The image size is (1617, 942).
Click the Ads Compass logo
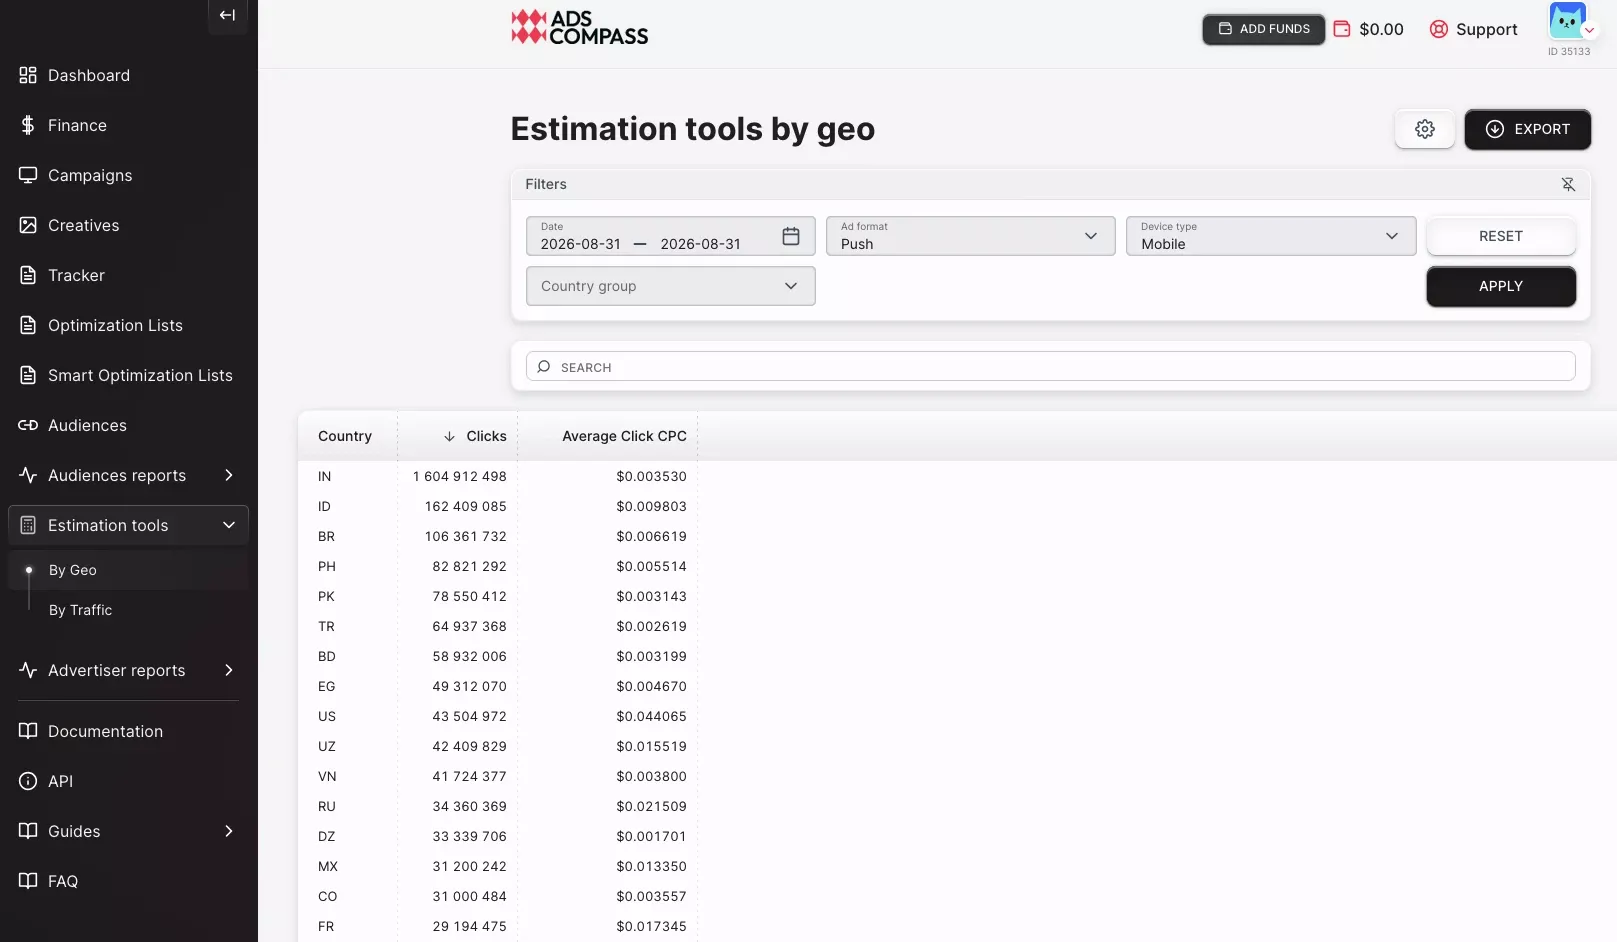(x=580, y=27)
